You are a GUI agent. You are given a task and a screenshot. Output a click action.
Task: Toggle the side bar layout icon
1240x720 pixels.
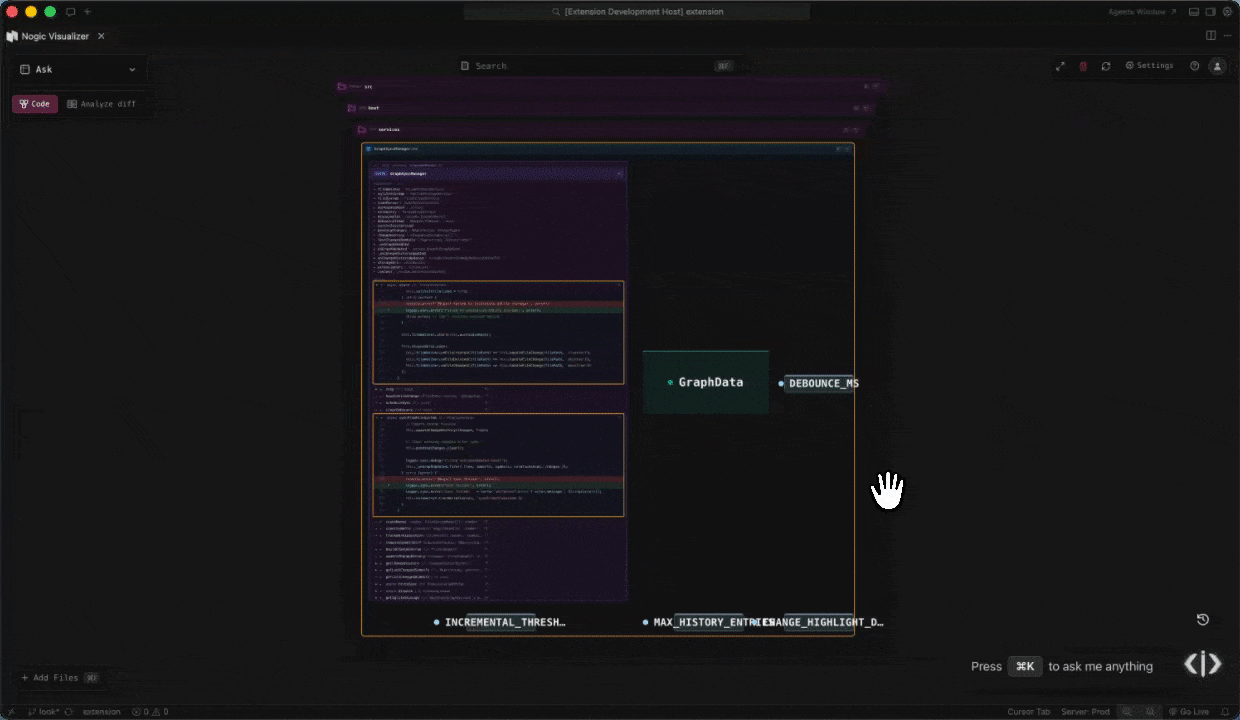[x=1210, y=12]
